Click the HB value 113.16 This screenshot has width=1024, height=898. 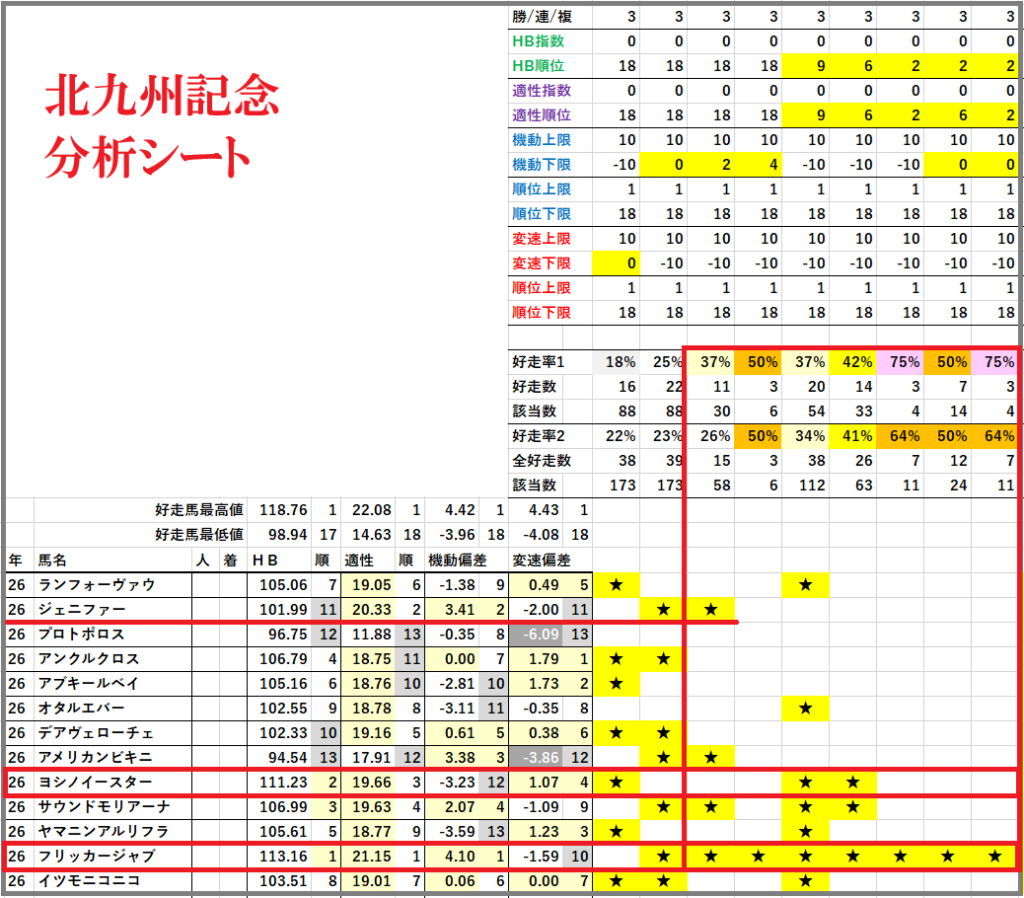(x=283, y=856)
